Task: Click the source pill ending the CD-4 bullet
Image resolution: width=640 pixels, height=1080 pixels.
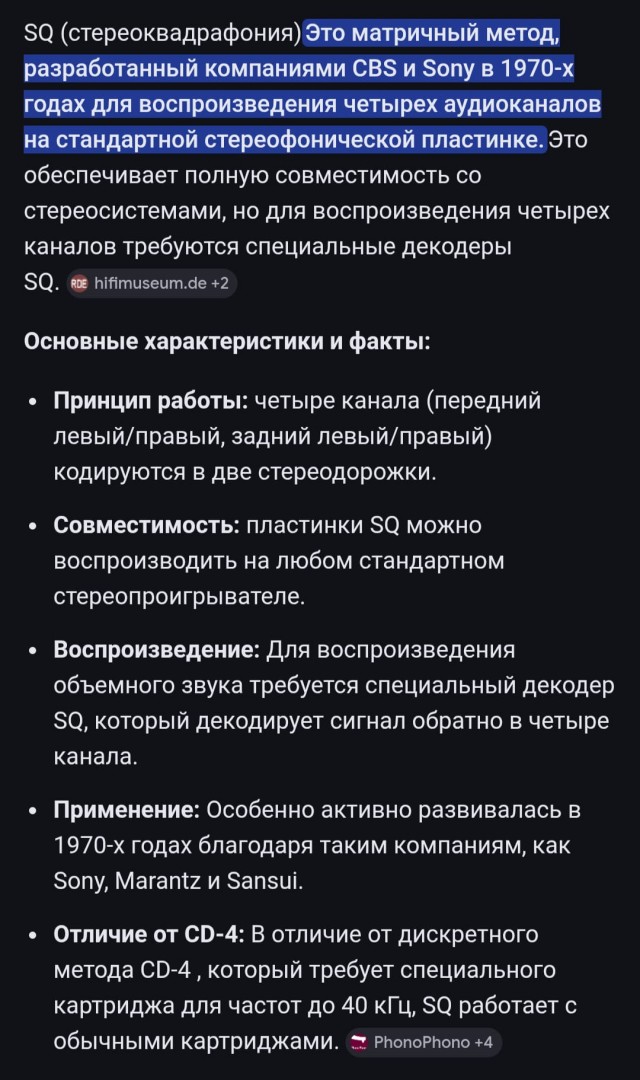Action: [425, 1043]
